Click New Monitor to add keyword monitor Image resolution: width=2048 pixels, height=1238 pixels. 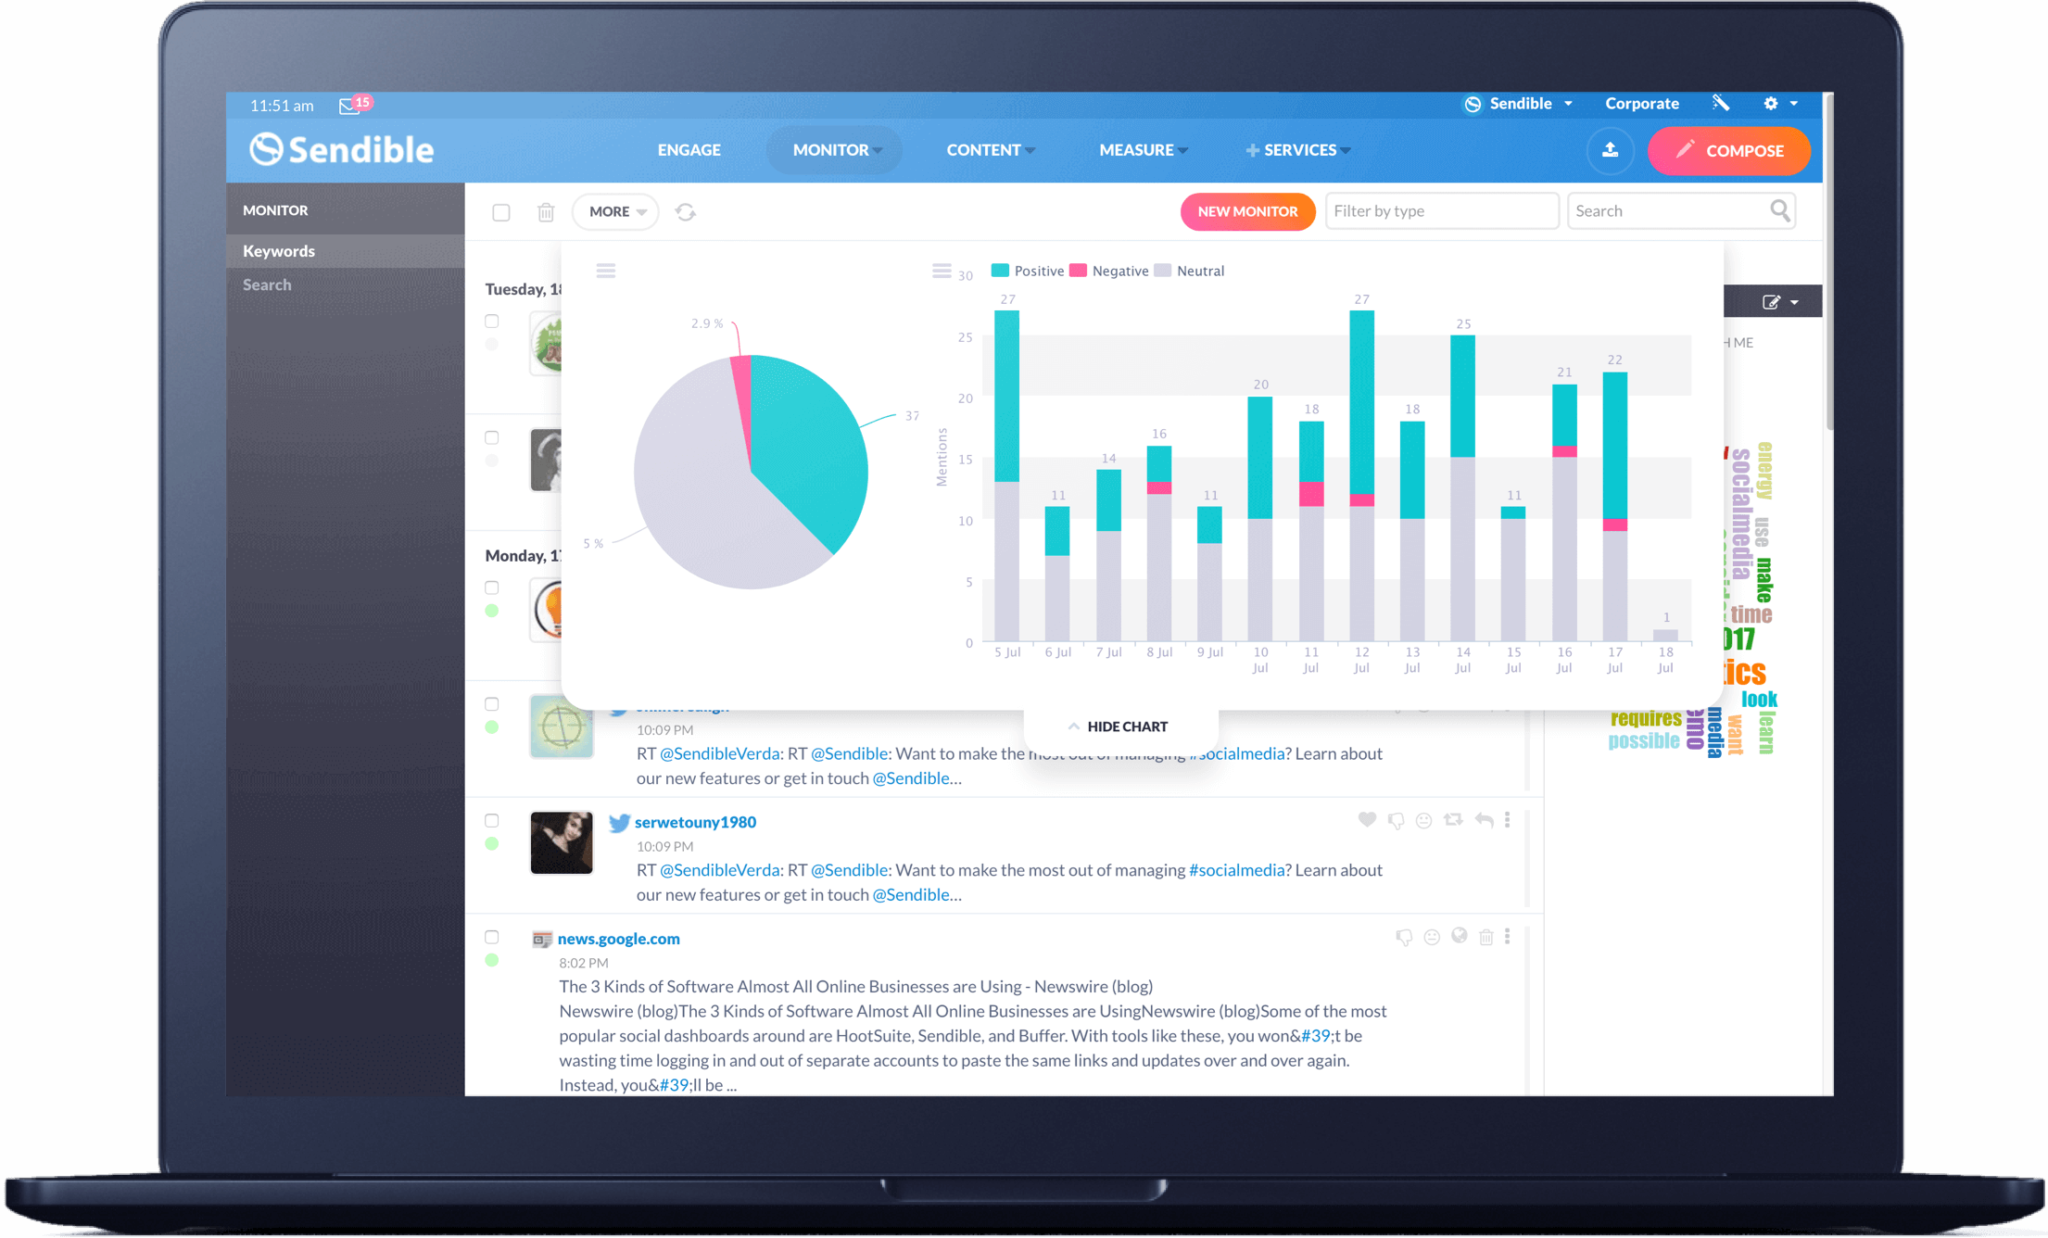[1246, 209]
